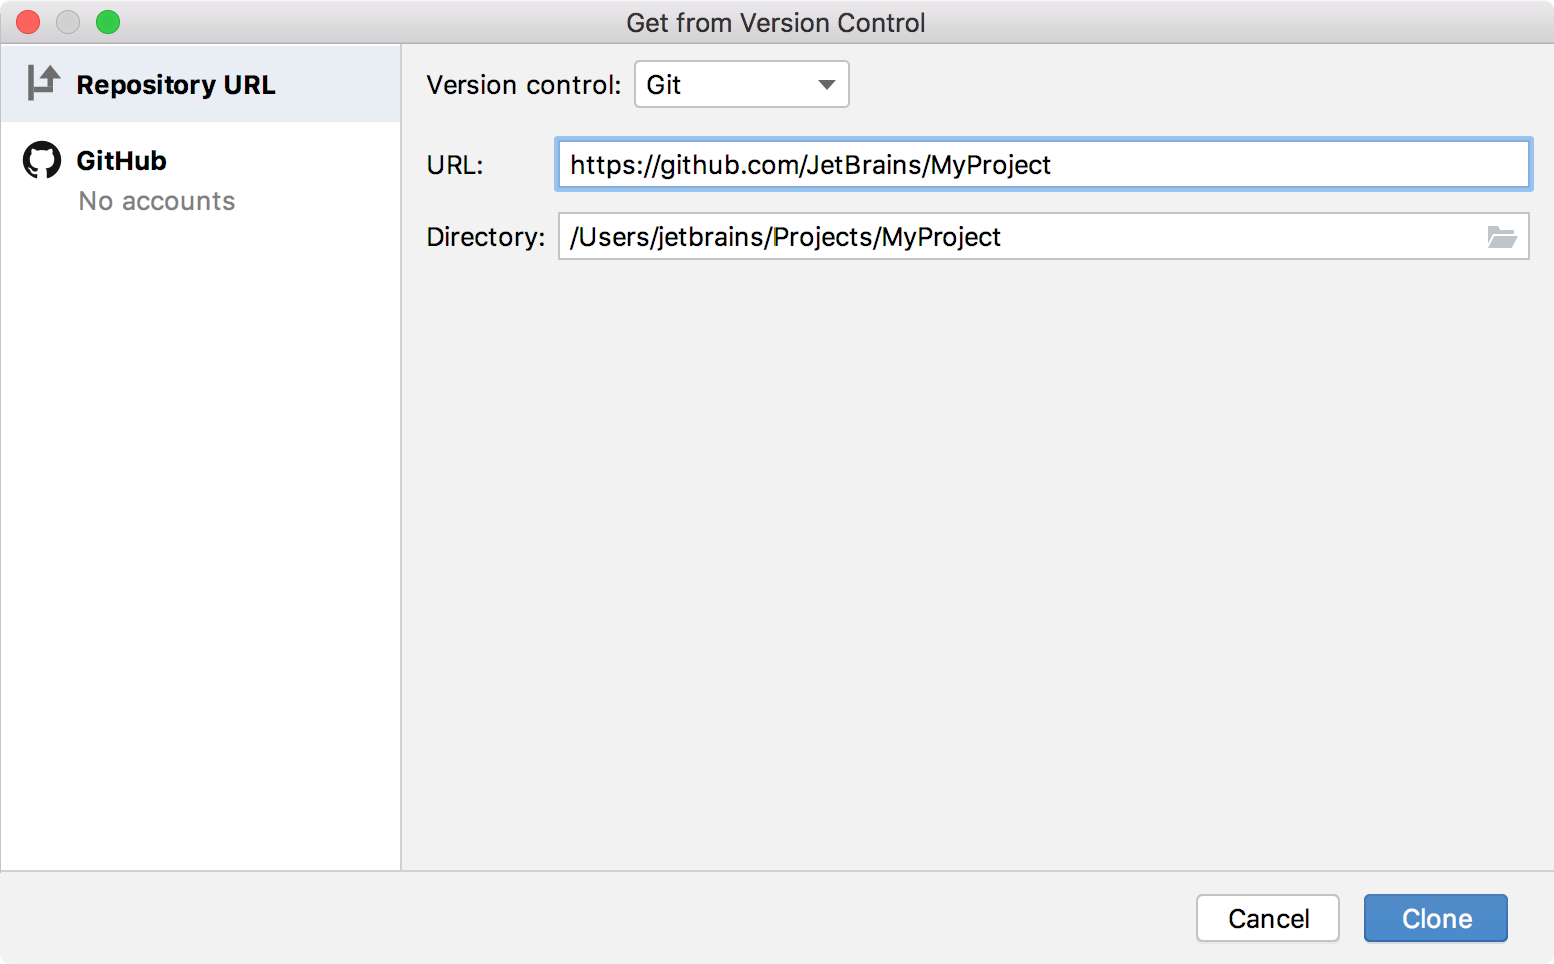The height and width of the screenshot is (964, 1554).
Task: Click 'No accounts' under GitHub
Action: (x=157, y=201)
